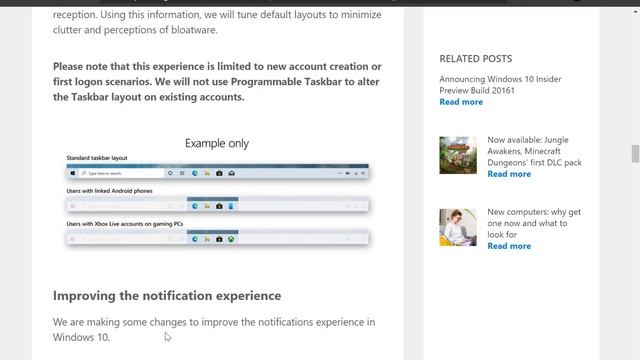
Task: Click Store icon in Xbox gaming taskbar example
Action: (x=219, y=239)
